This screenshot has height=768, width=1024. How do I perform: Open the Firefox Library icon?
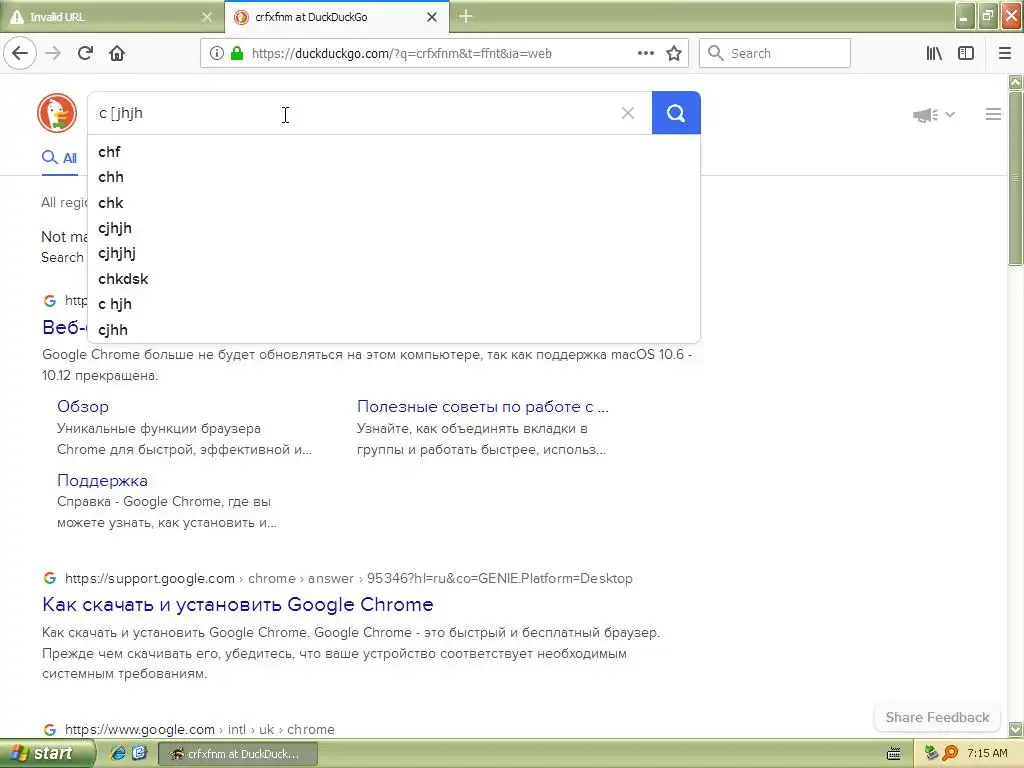[934, 54]
